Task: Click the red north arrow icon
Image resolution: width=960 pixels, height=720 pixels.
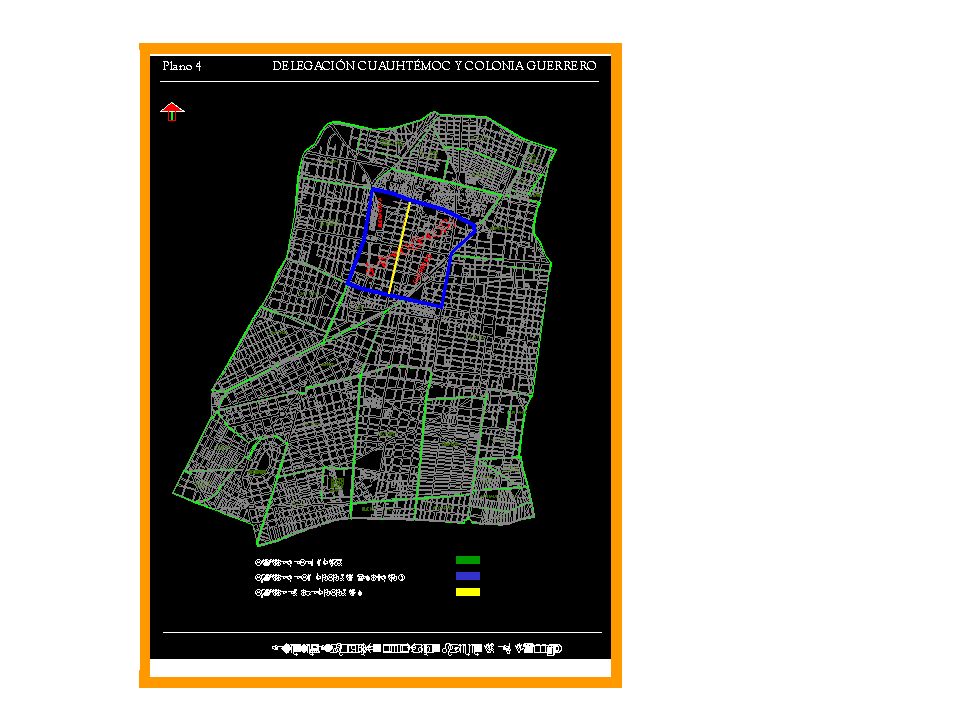Action: pos(172,111)
